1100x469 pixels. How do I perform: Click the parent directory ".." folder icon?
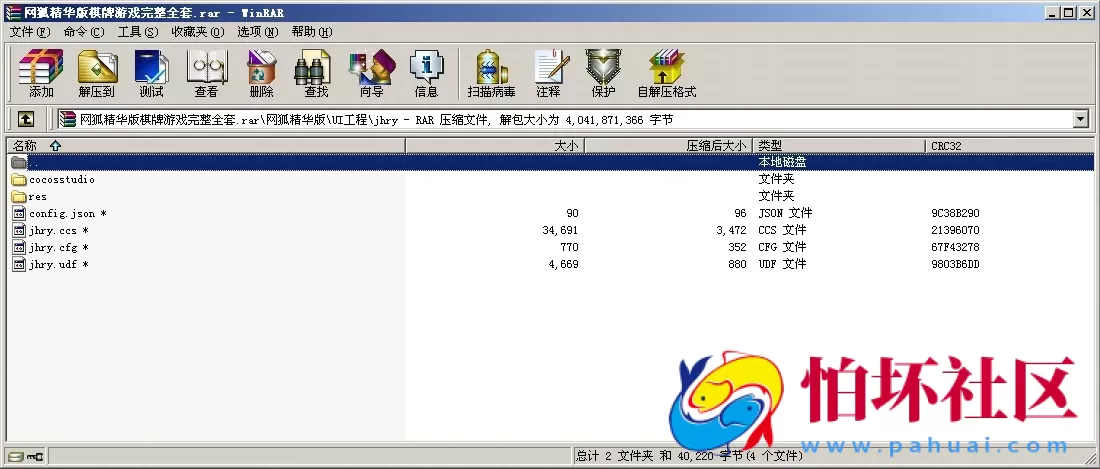[x=19, y=163]
